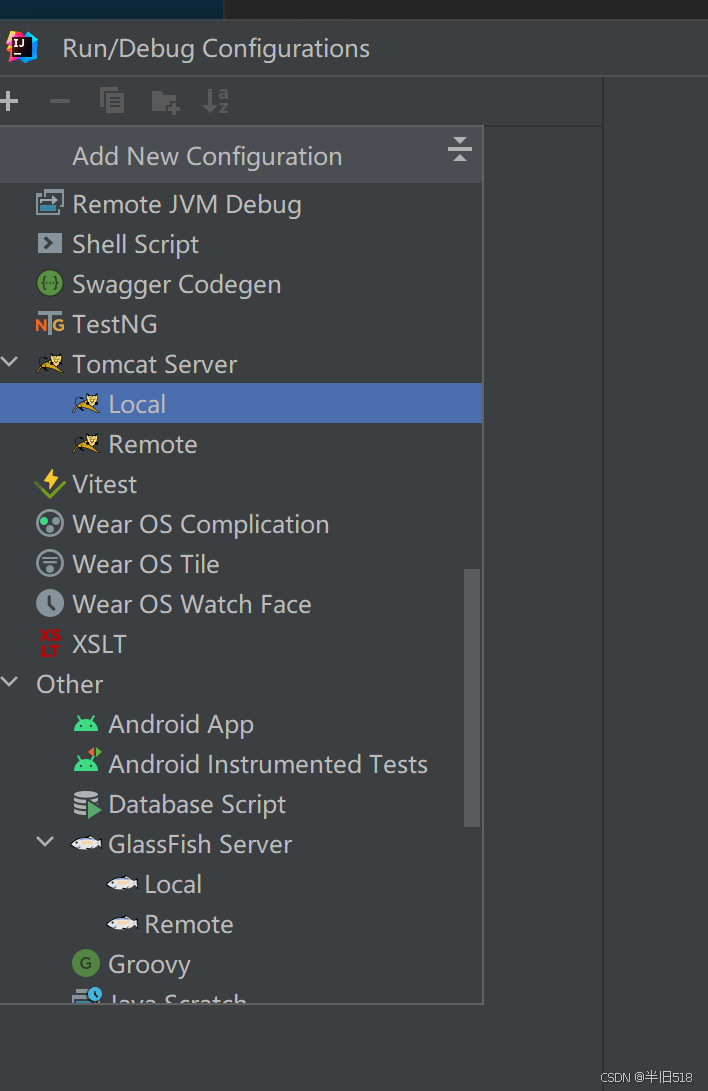Click the Database Script icon

[87, 804]
